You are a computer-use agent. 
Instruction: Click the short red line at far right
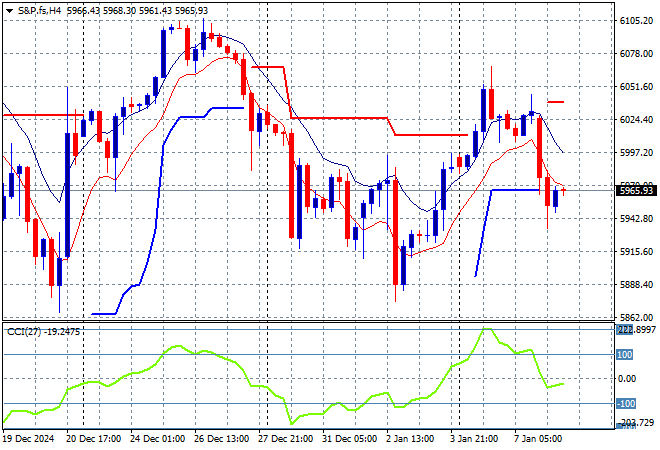click(x=556, y=102)
